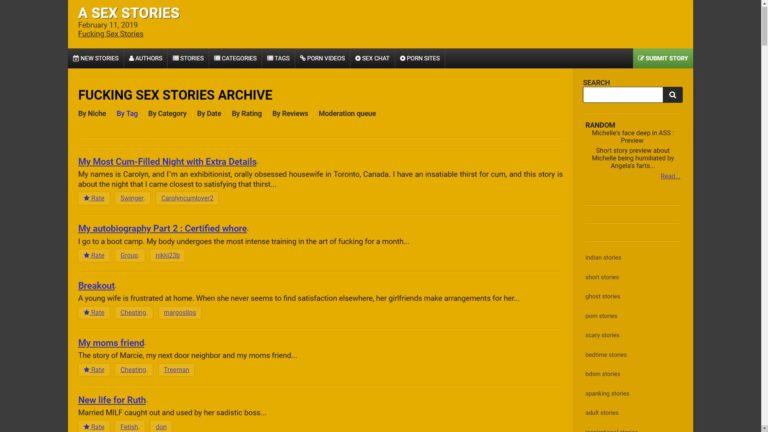Sort the archive By Date
Screen dimensions: 768x432
(209, 114)
